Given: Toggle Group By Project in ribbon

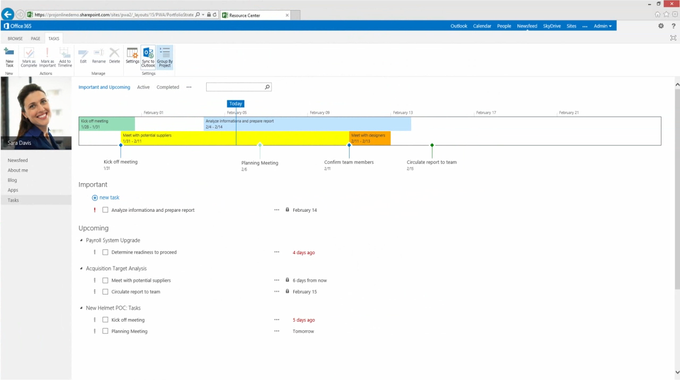Looking at the screenshot, I should click(165, 57).
